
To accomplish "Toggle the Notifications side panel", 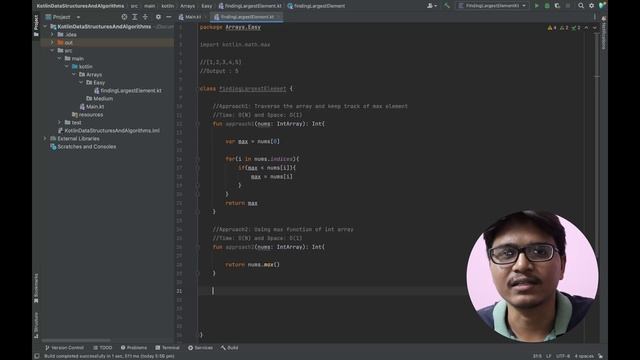I will click(604, 33).
